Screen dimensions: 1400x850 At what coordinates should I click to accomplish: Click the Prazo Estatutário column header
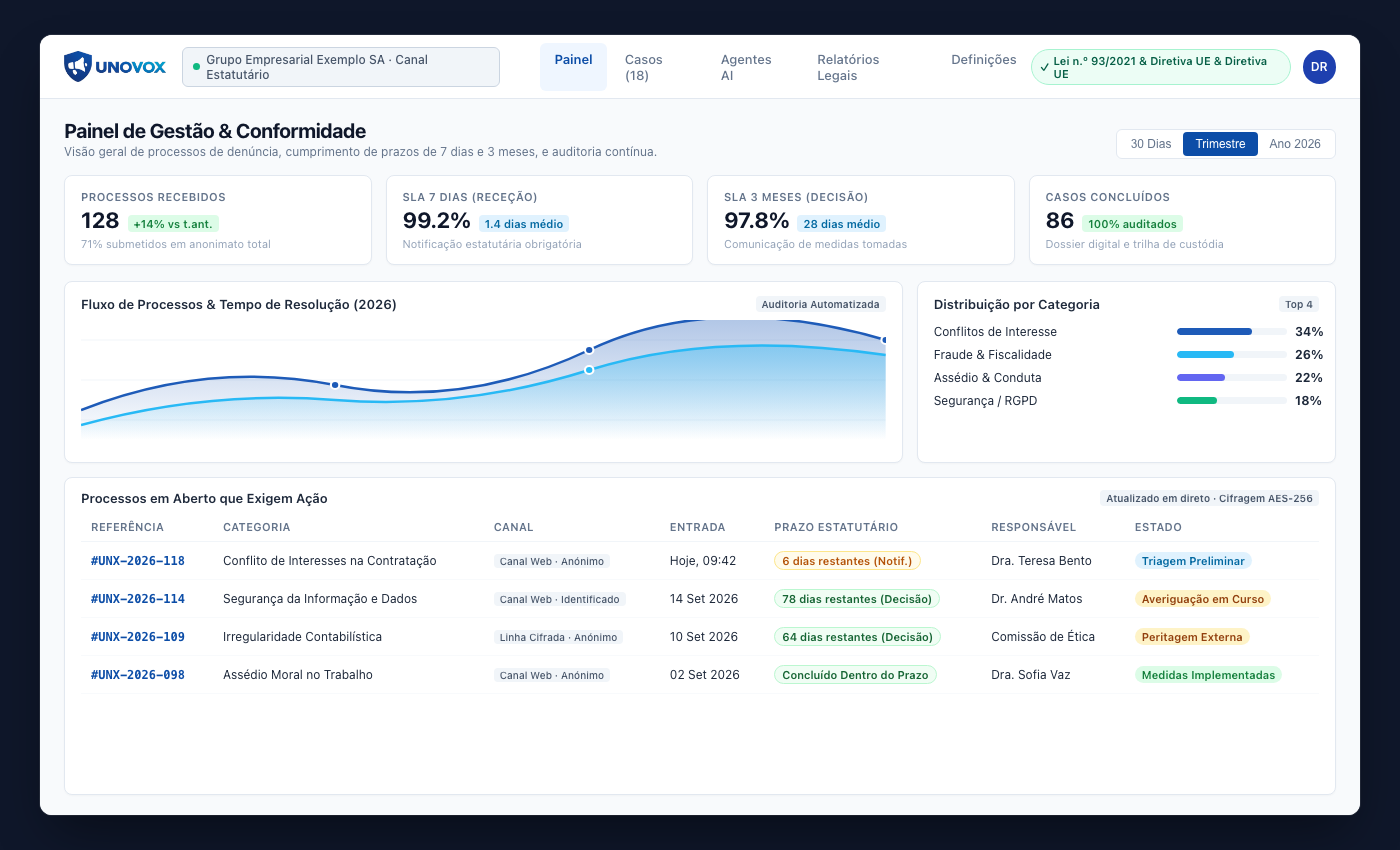836,527
